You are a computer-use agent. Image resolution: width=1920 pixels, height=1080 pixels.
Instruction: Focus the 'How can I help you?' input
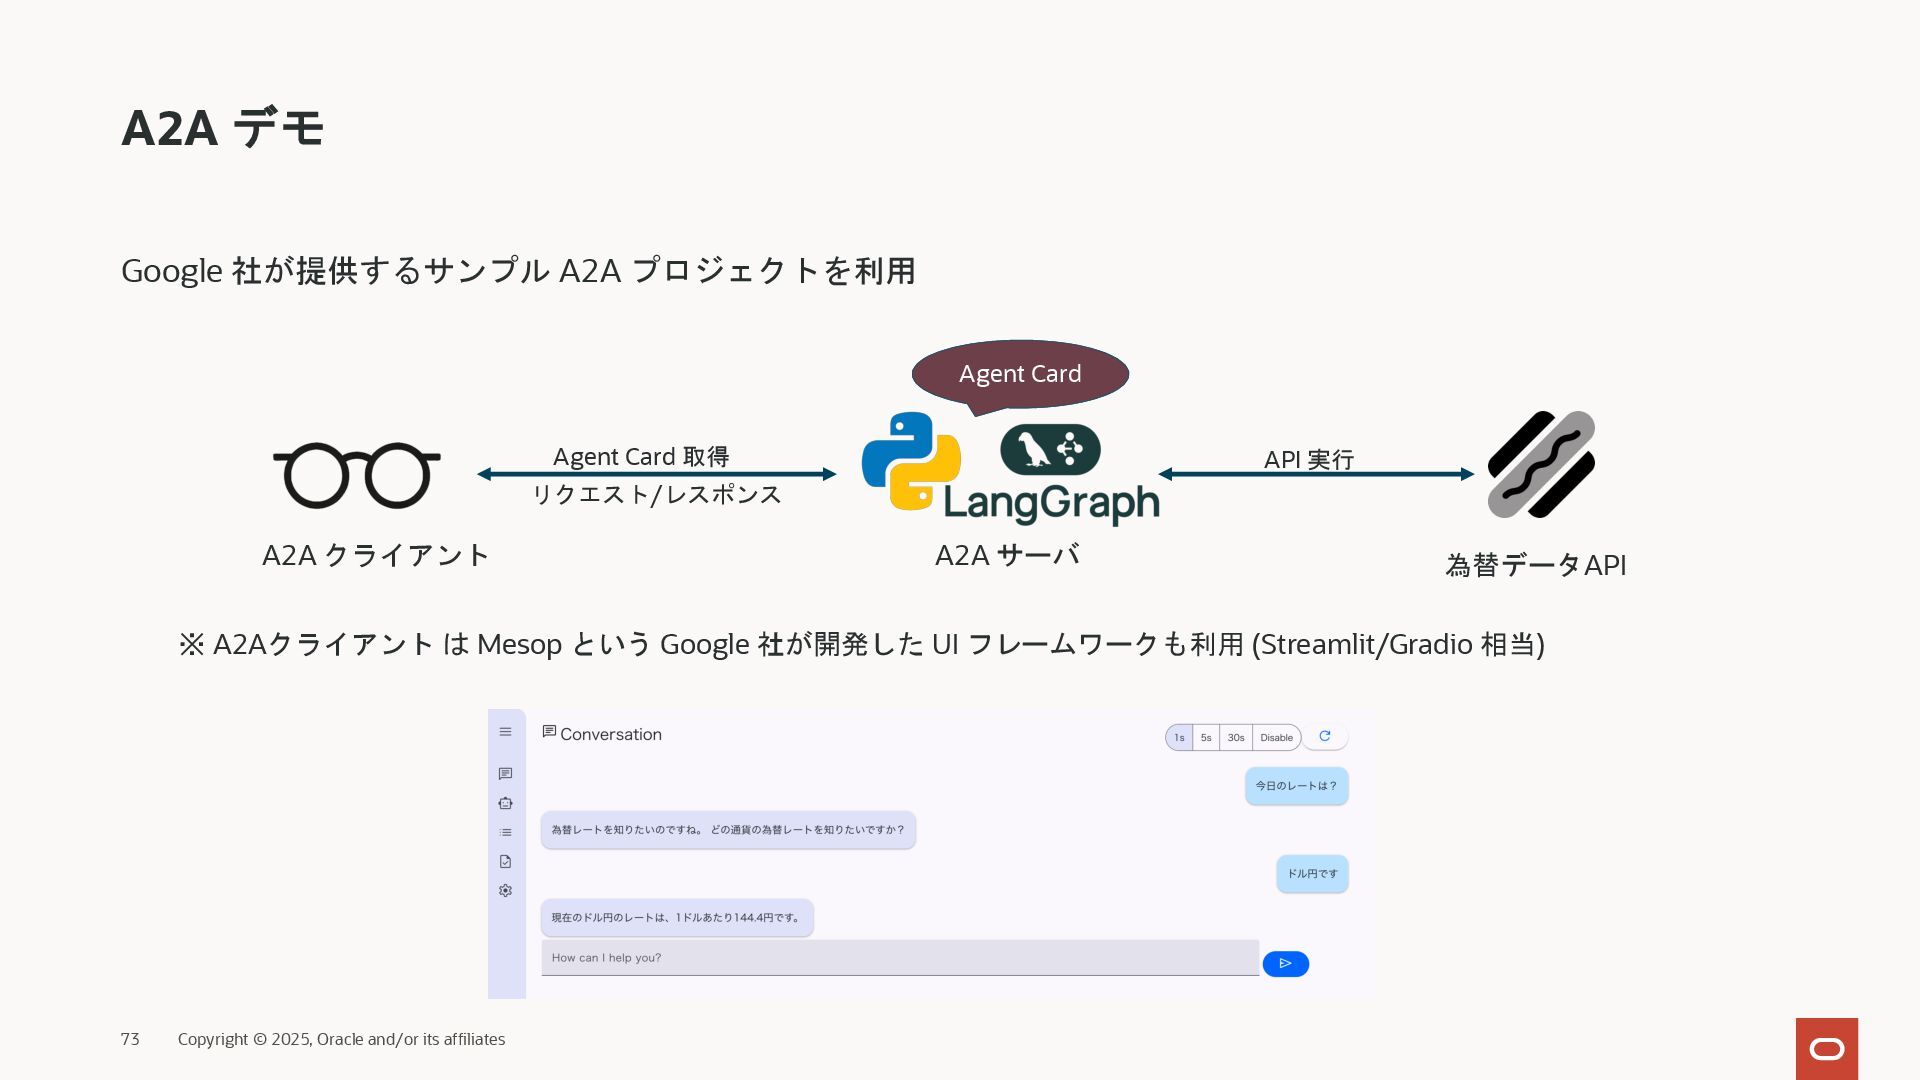900,958
